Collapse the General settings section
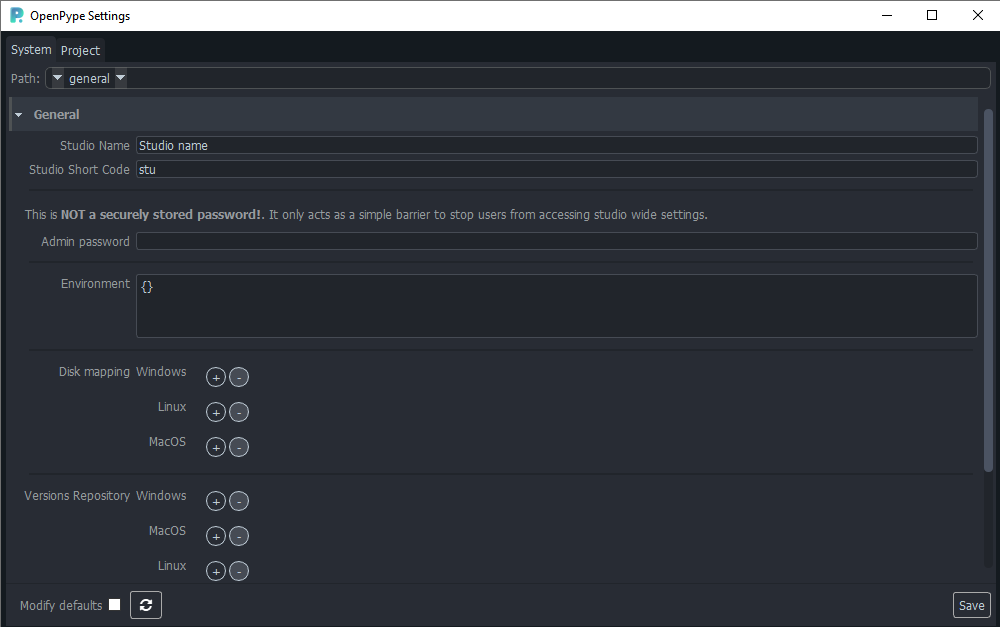 point(17,114)
